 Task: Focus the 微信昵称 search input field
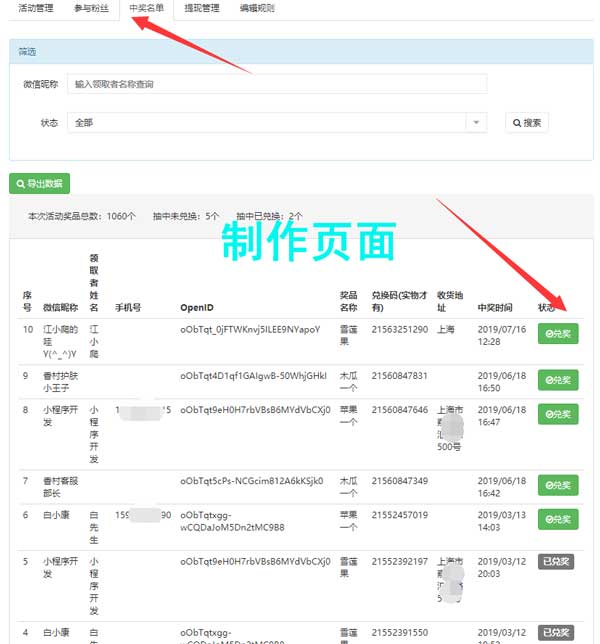(277, 84)
